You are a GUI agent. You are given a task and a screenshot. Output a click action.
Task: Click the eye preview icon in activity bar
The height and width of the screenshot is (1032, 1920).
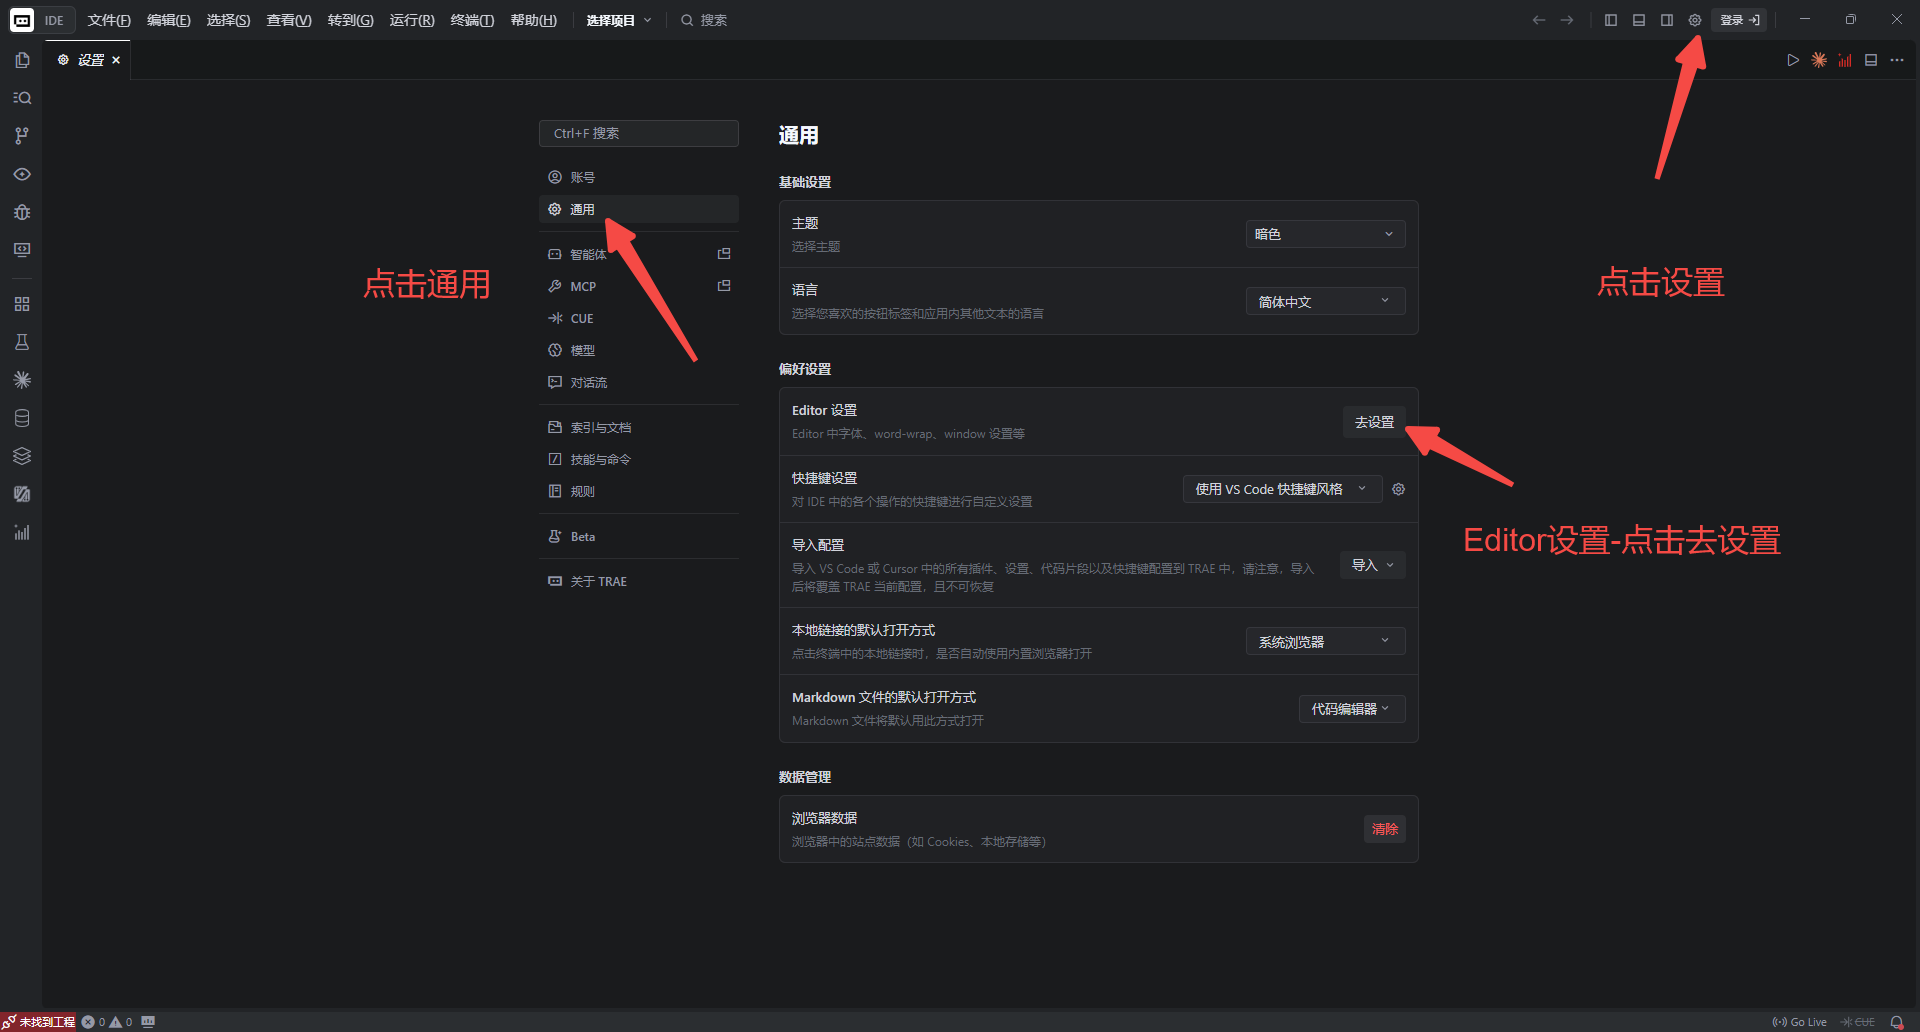tap(22, 174)
